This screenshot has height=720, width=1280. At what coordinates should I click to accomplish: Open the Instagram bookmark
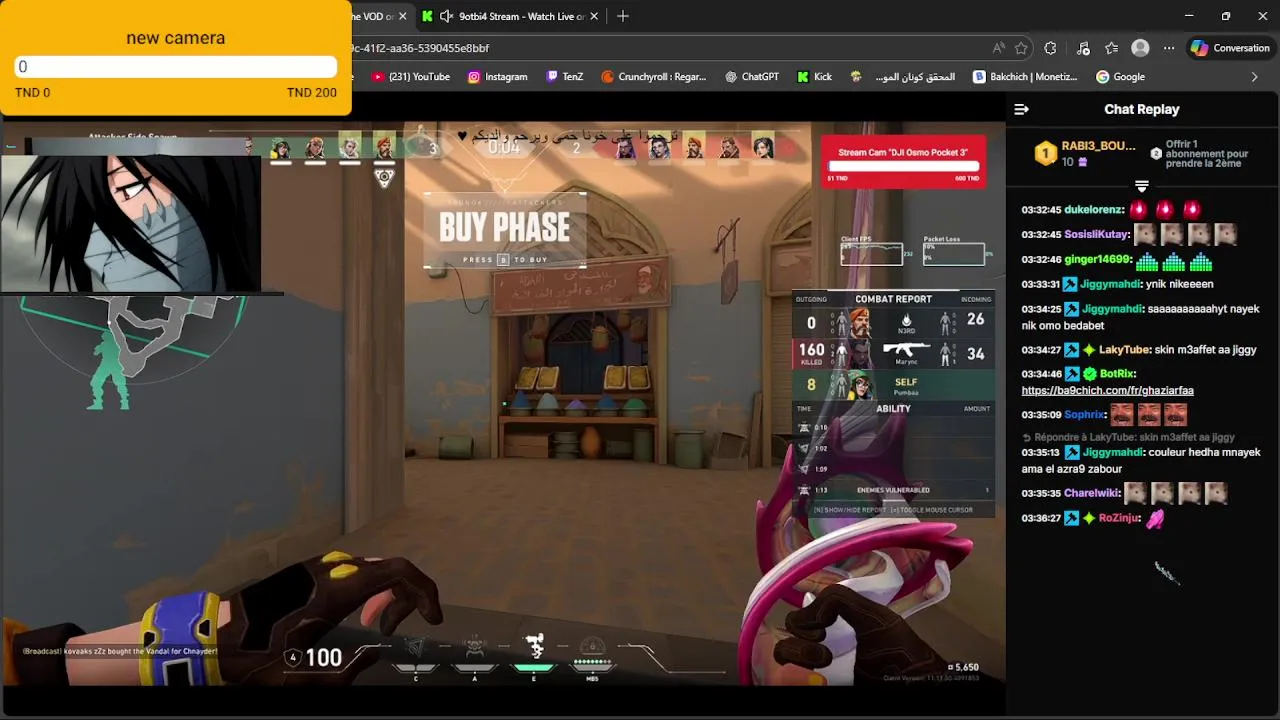pyautogui.click(x=497, y=77)
